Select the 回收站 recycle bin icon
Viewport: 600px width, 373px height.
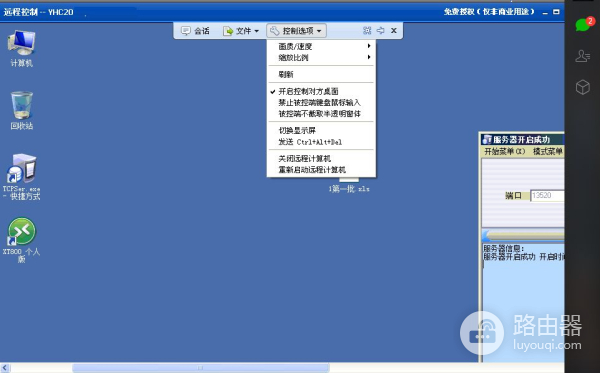[21, 111]
